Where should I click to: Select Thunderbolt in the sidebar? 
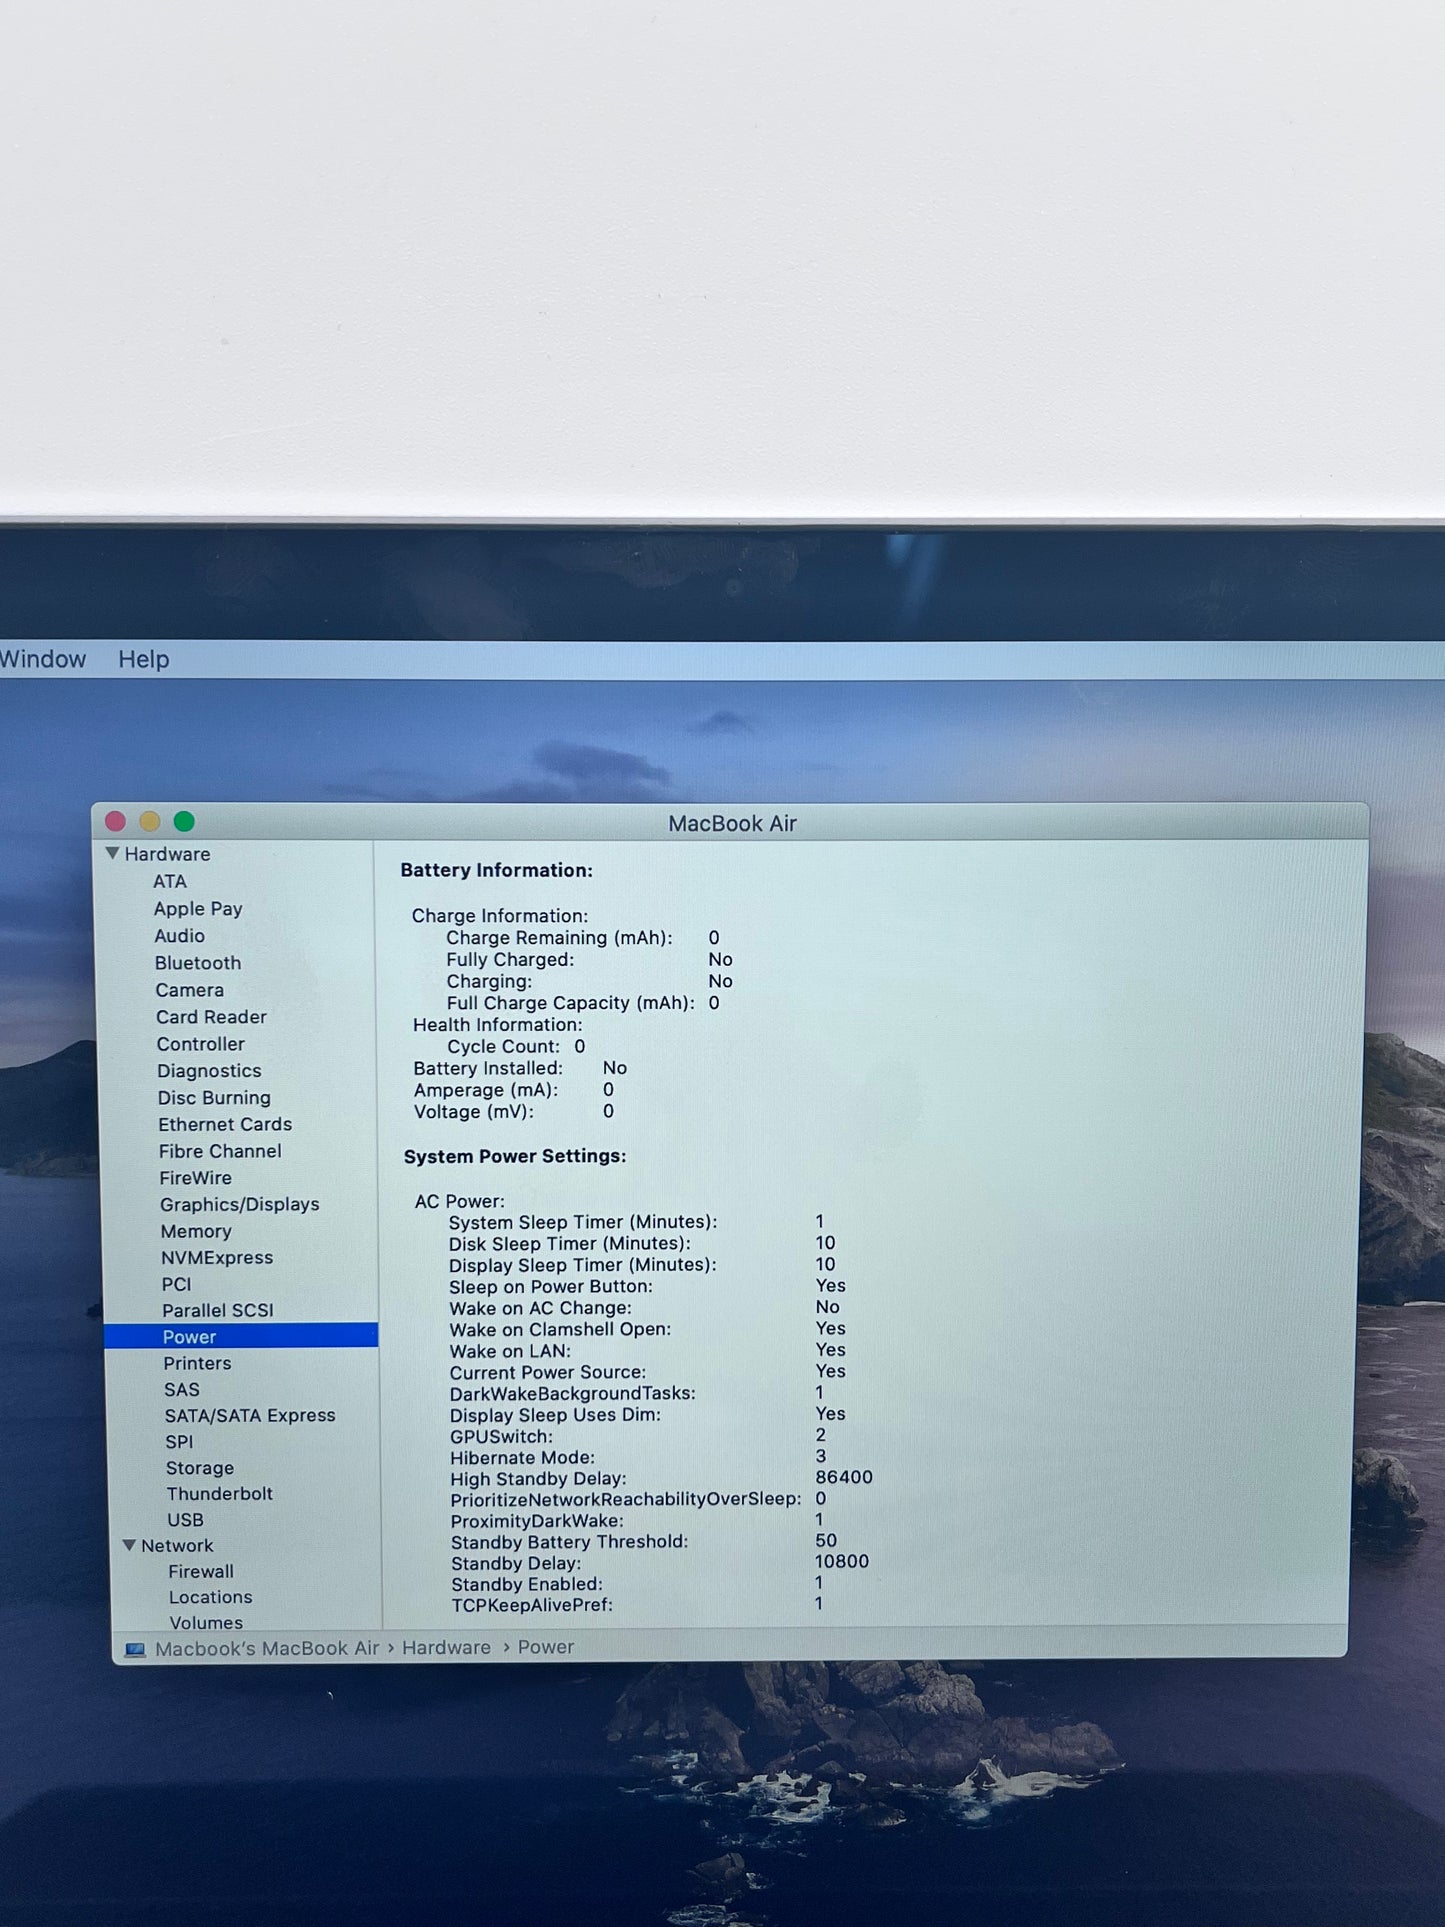click(220, 1493)
